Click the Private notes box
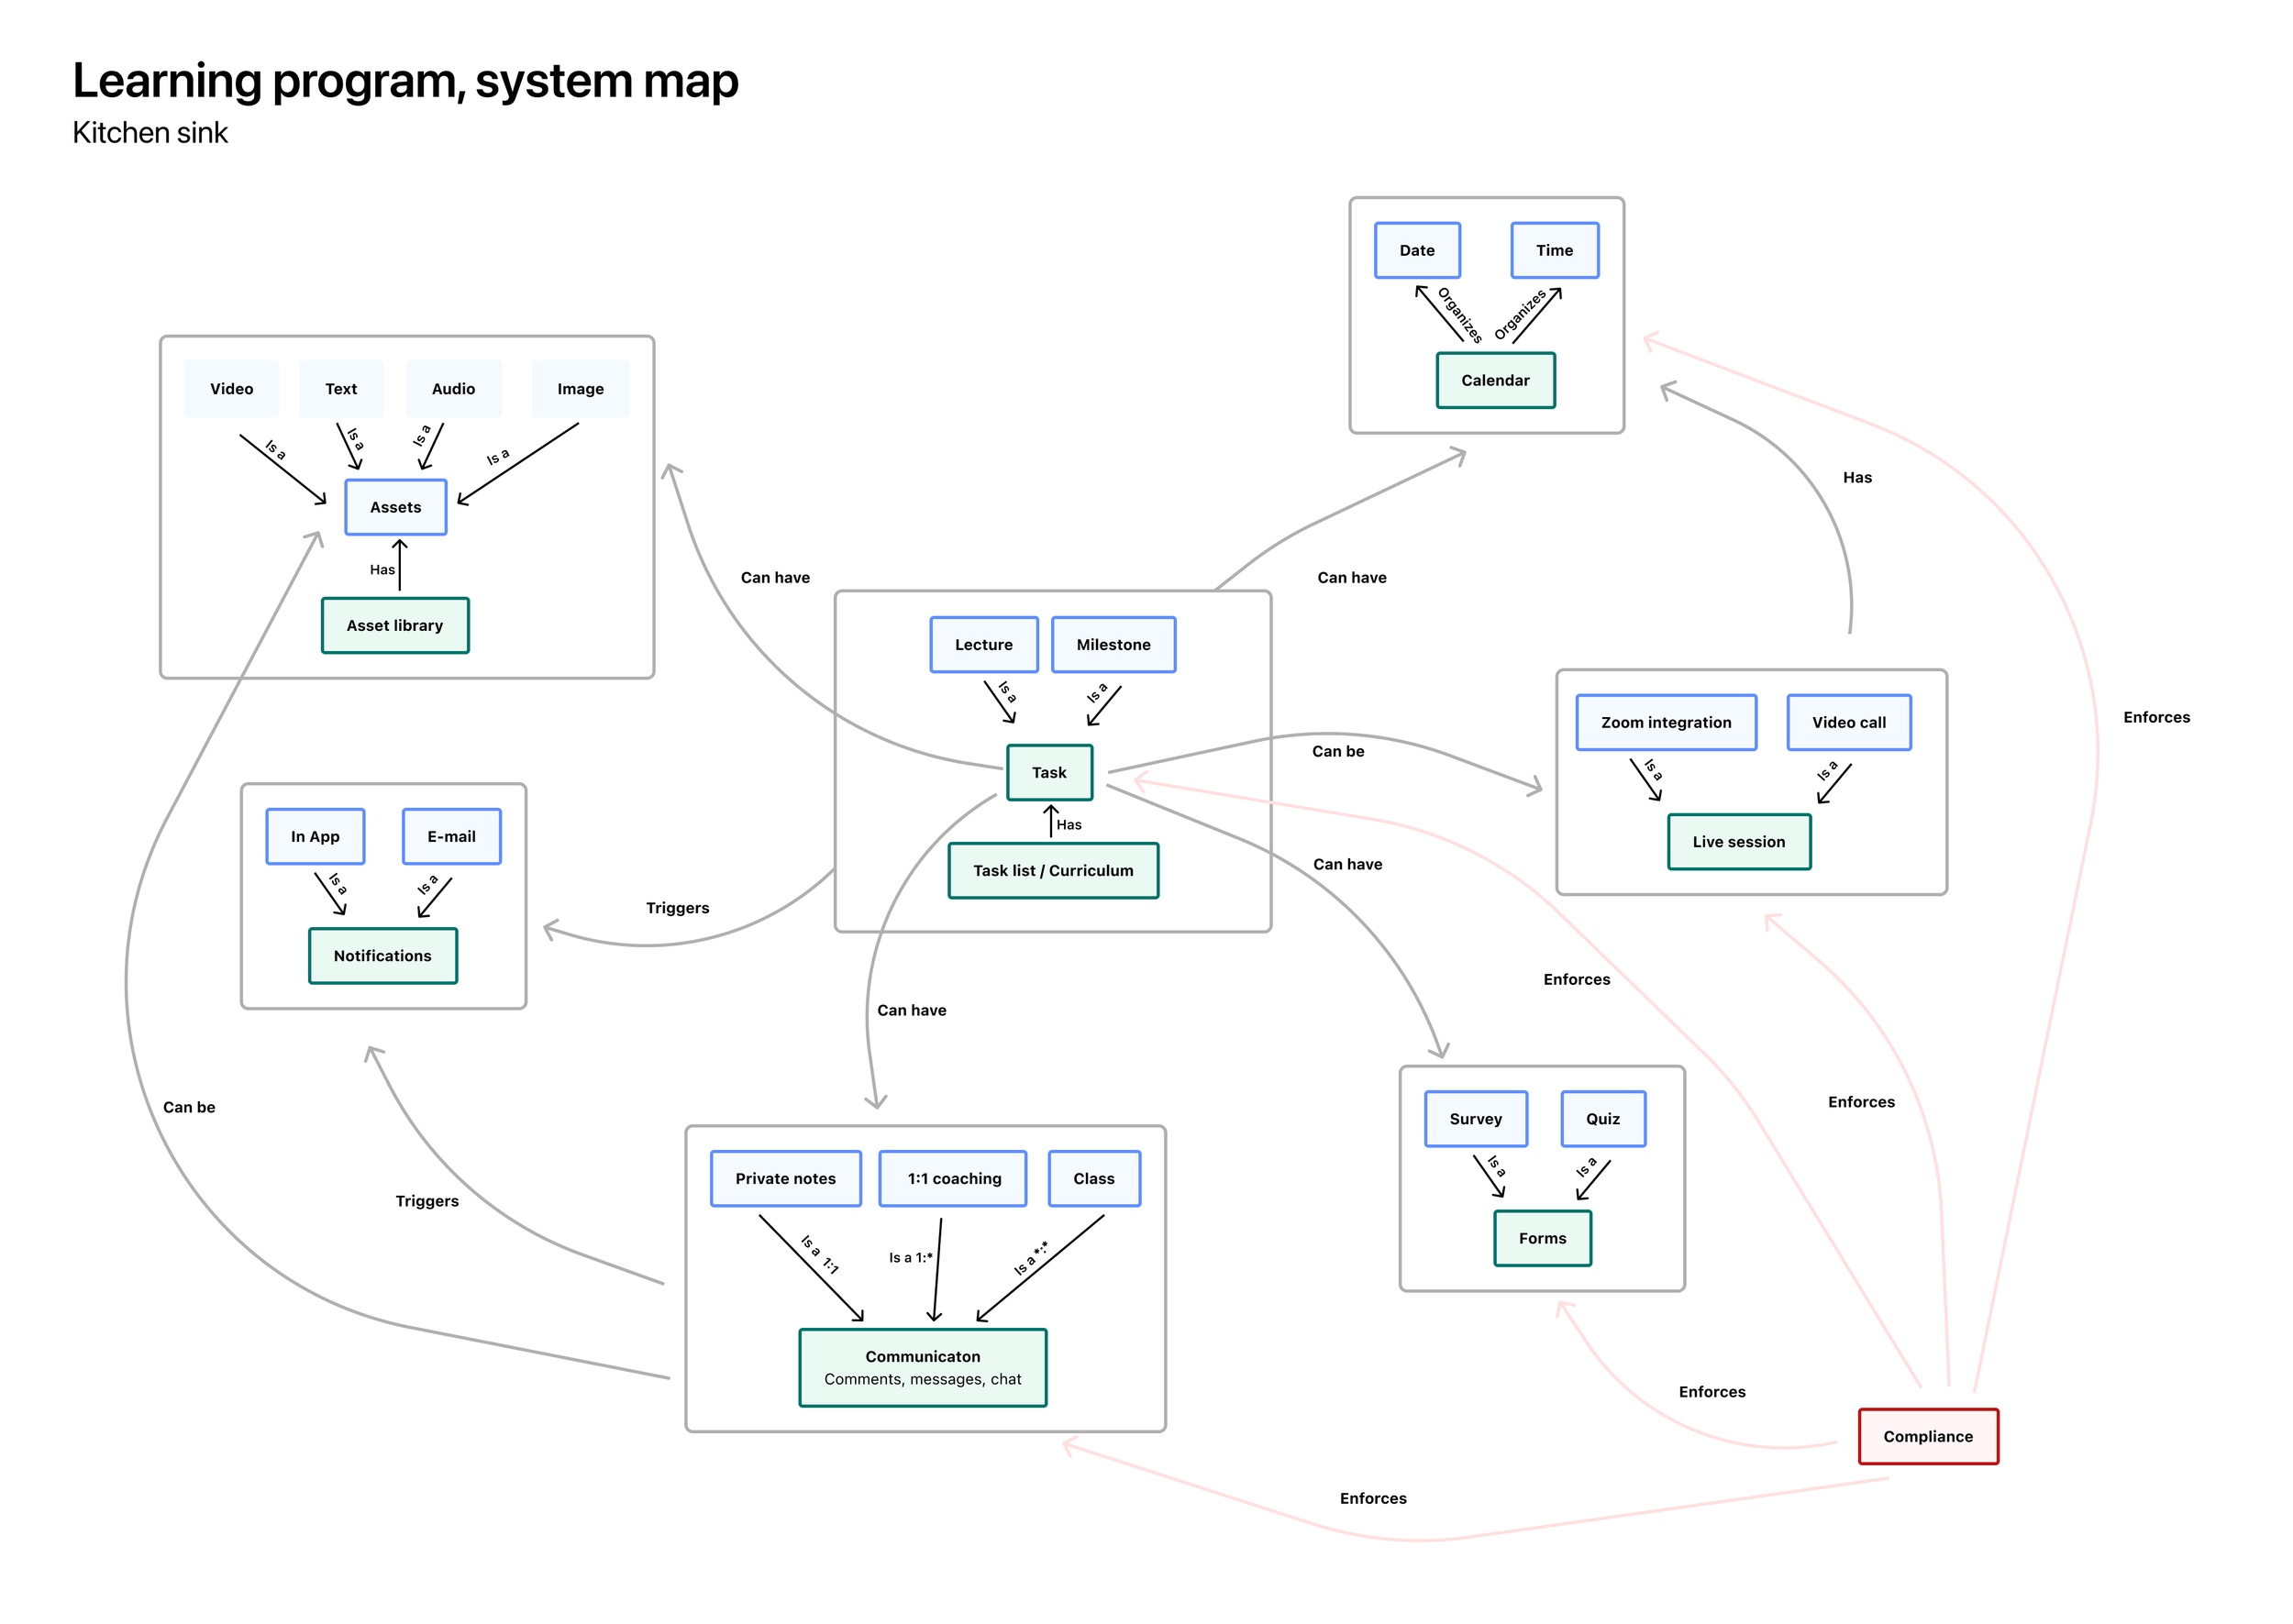 tap(785, 1178)
